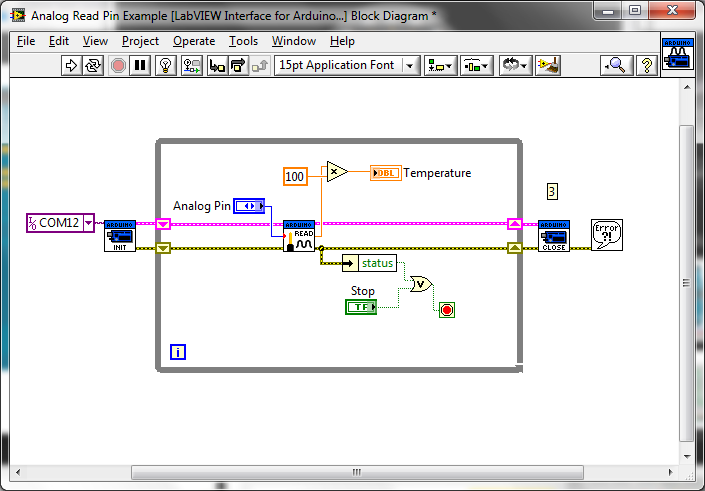
Task: Click the horizontal scrollbar left arrow
Action: point(18,472)
